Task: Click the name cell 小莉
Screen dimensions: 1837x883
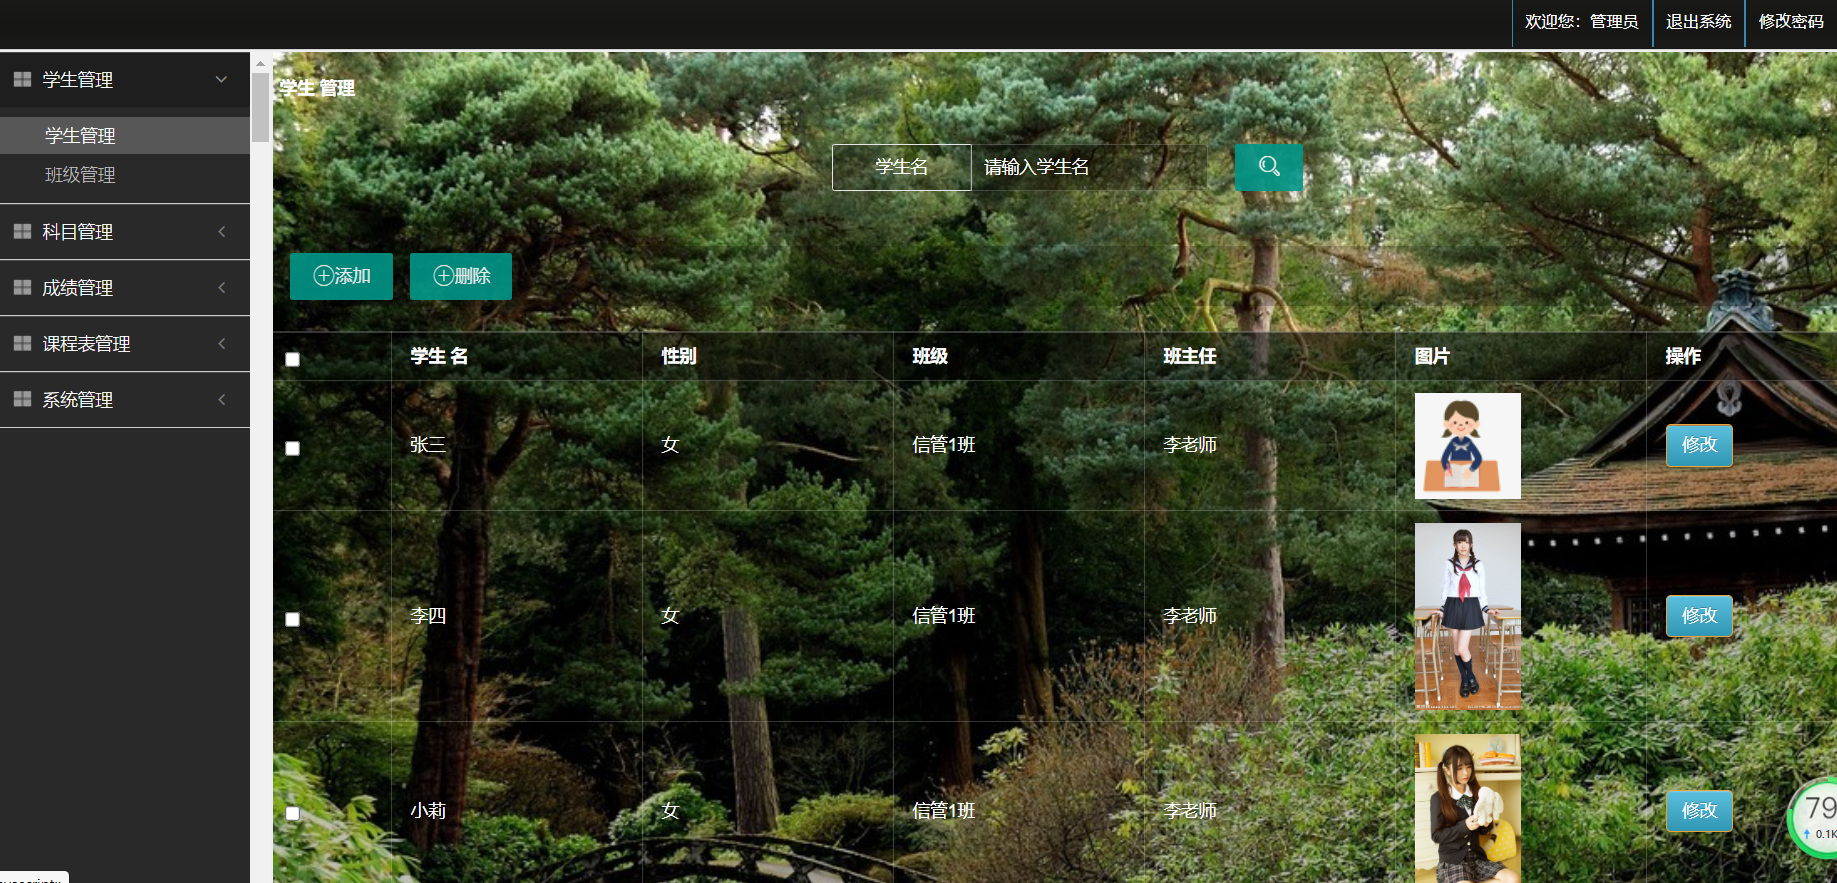Action: [x=428, y=811]
